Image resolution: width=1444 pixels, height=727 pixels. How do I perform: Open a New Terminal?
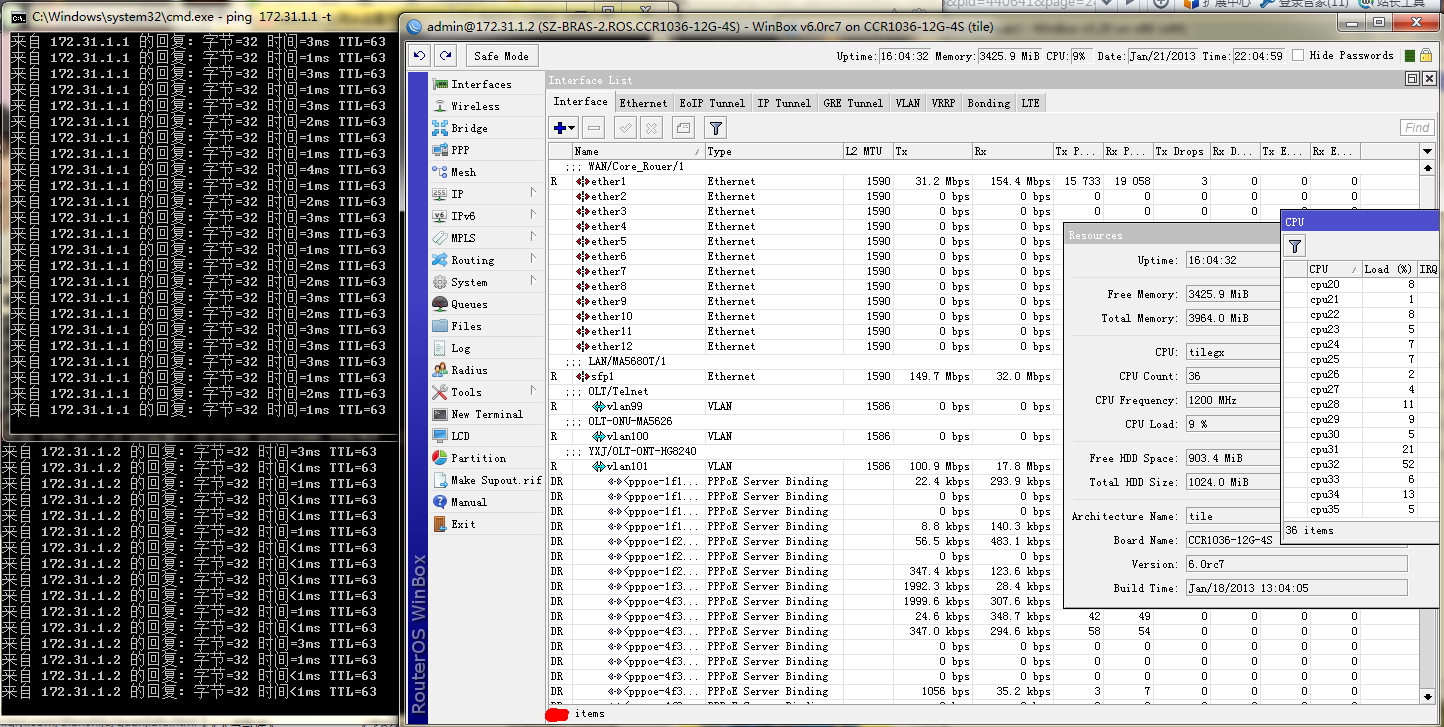point(486,414)
